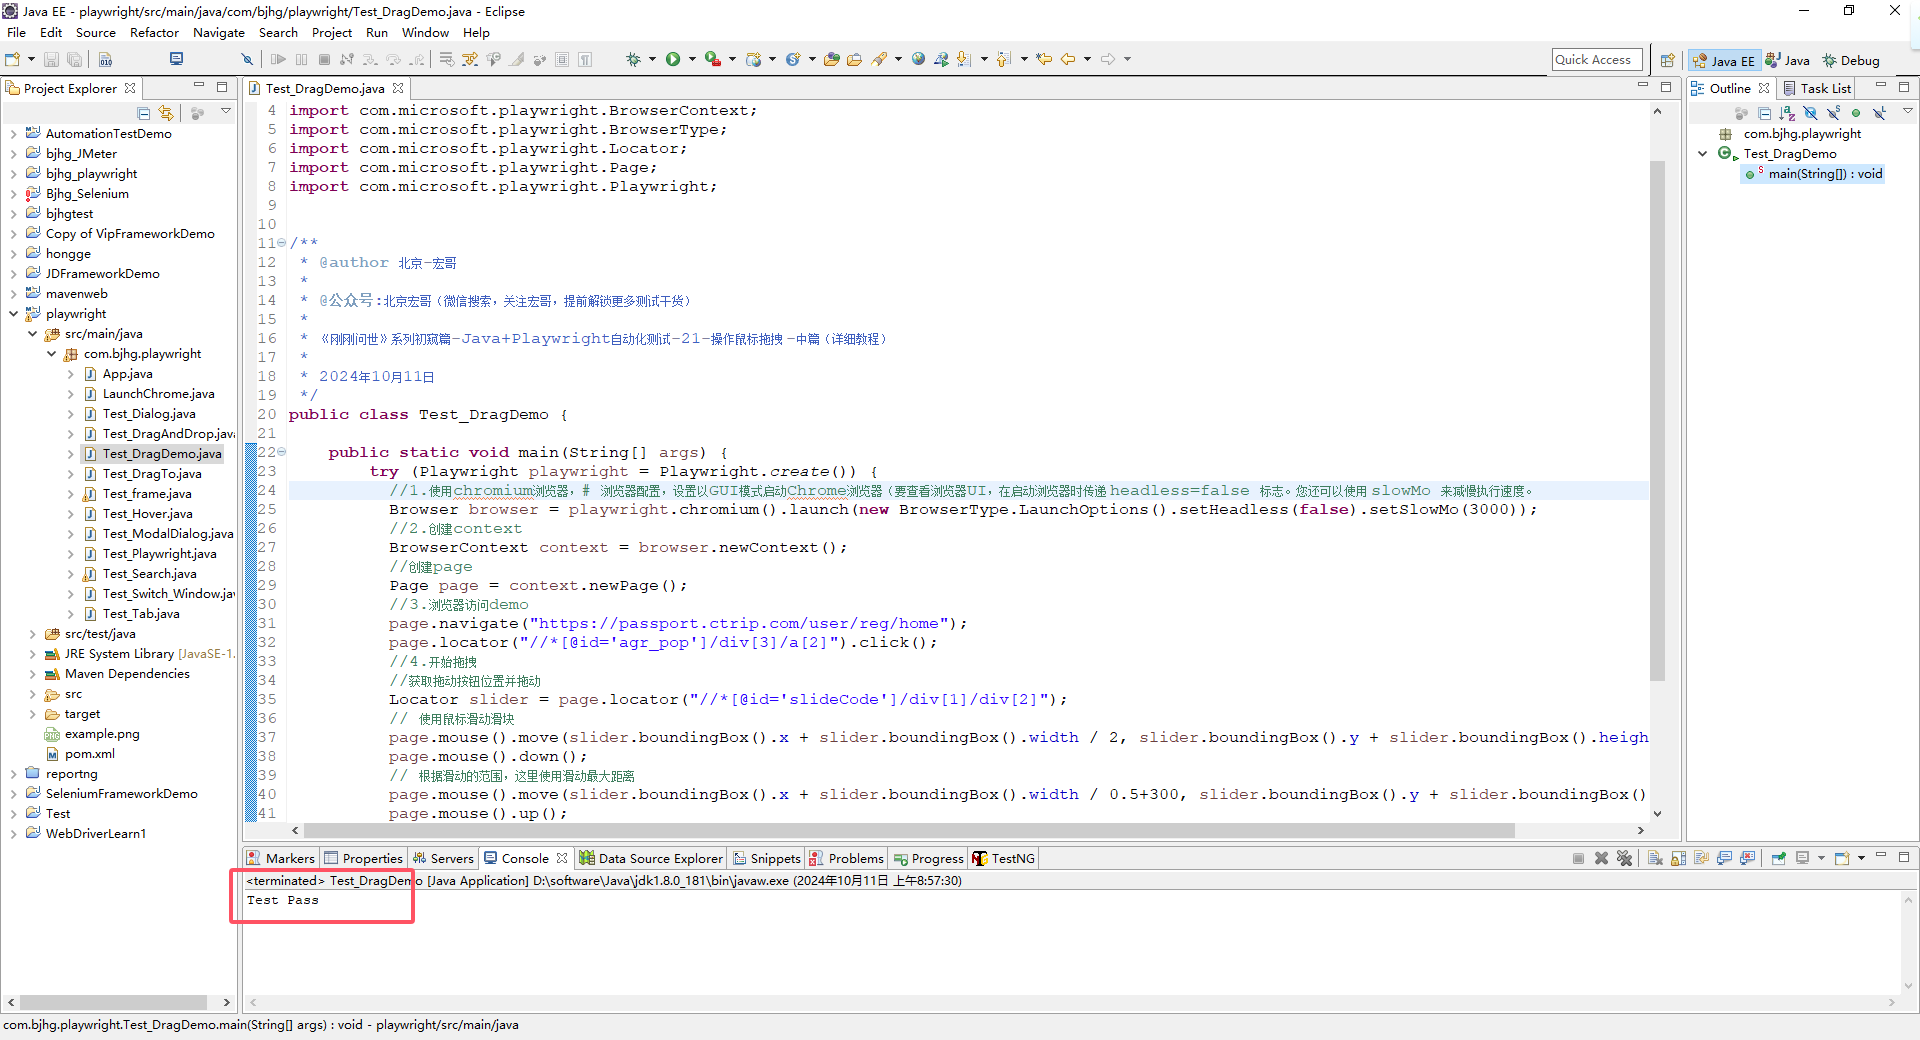Click Open Perspective icon beside Quick Access

tap(1667, 61)
